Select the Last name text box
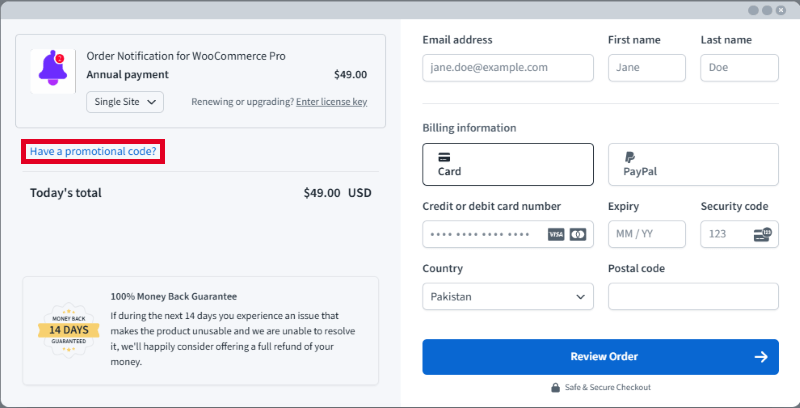 (739, 68)
